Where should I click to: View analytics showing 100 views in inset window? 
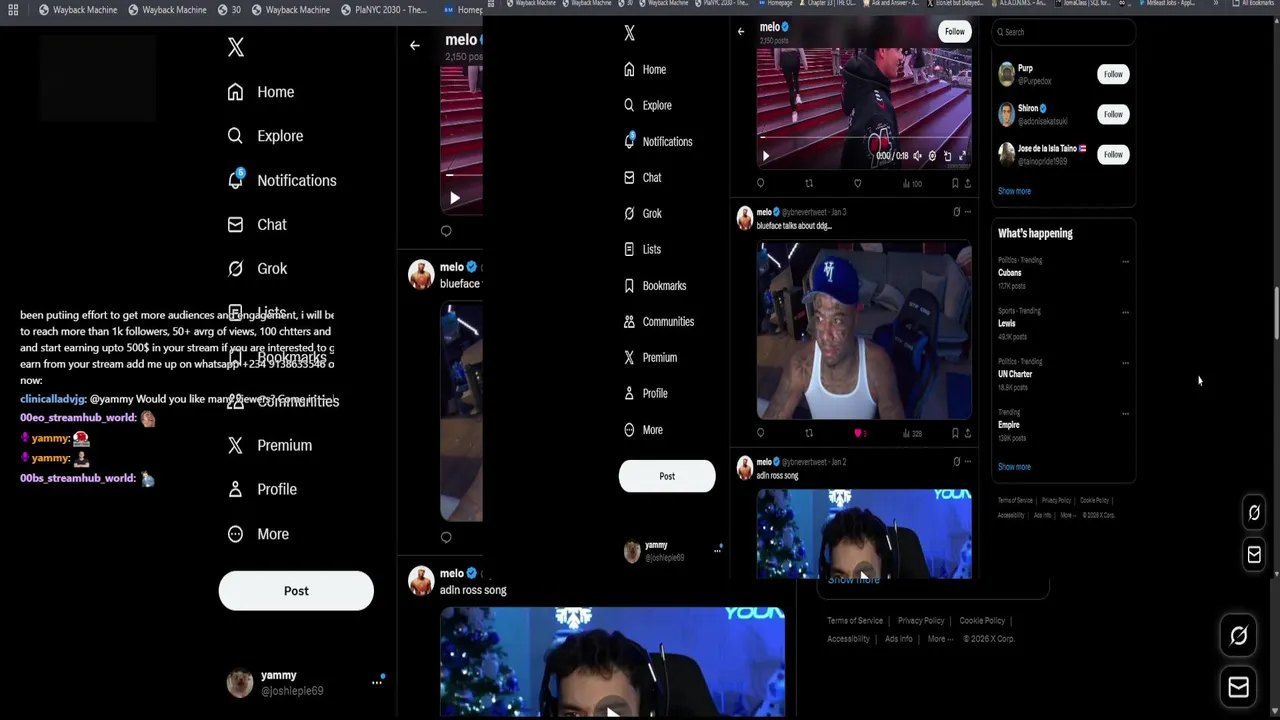[912, 183]
